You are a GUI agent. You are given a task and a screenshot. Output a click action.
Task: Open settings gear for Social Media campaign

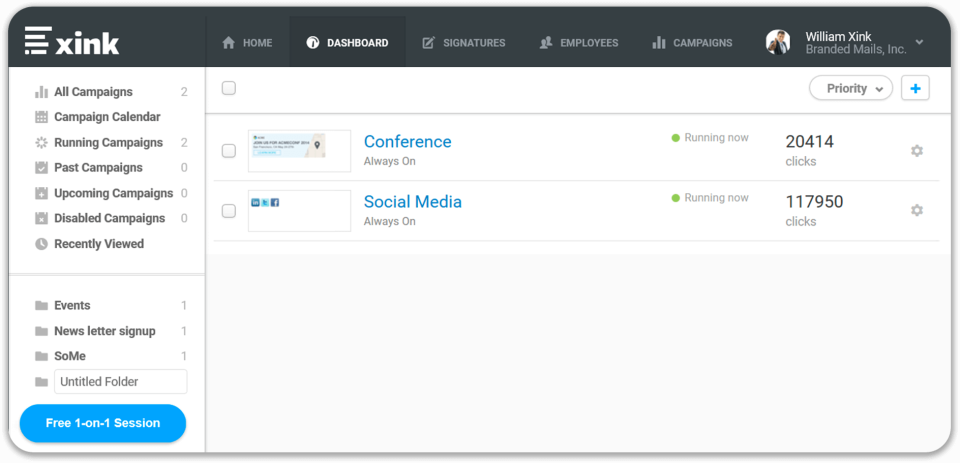tap(916, 211)
